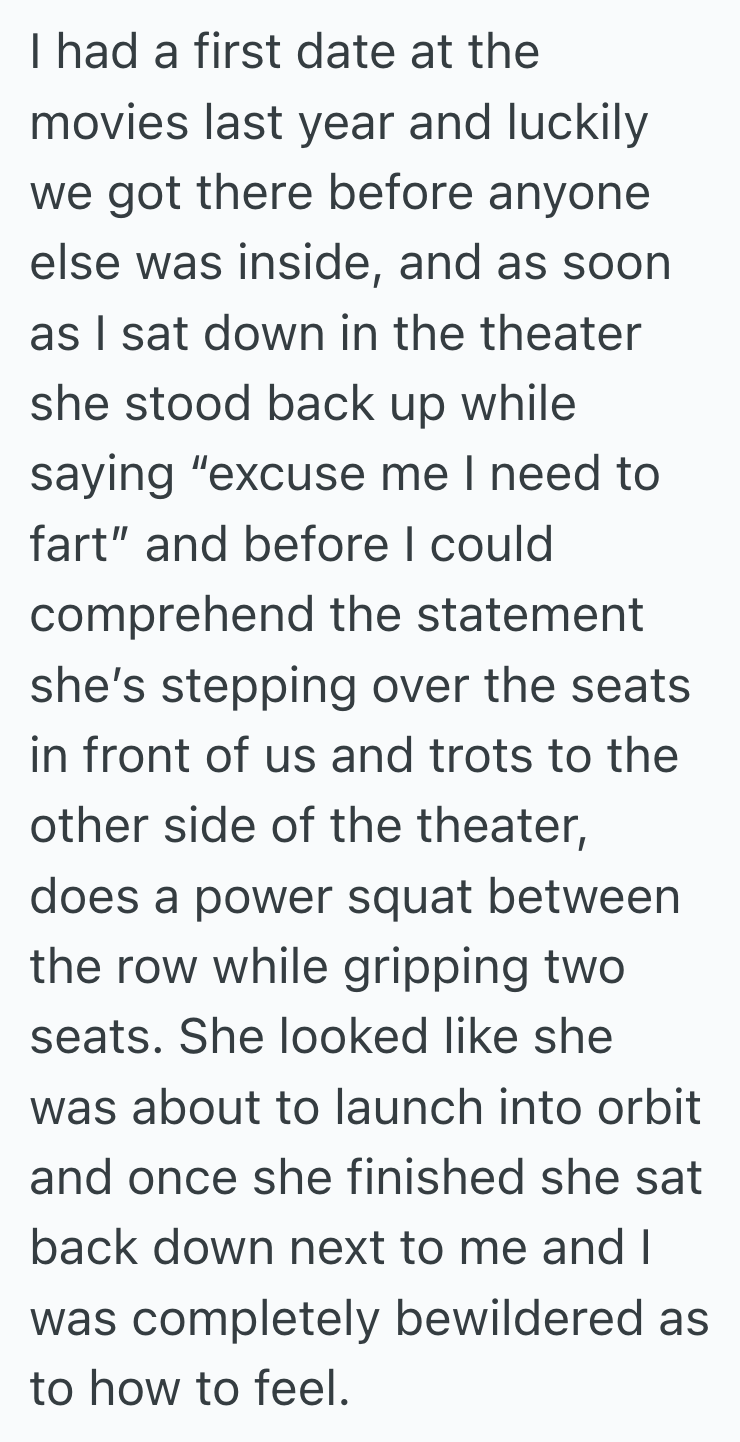The width and height of the screenshot is (740, 1442).
Task: Click the word "anyone" in the text
Action: [569, 195]
